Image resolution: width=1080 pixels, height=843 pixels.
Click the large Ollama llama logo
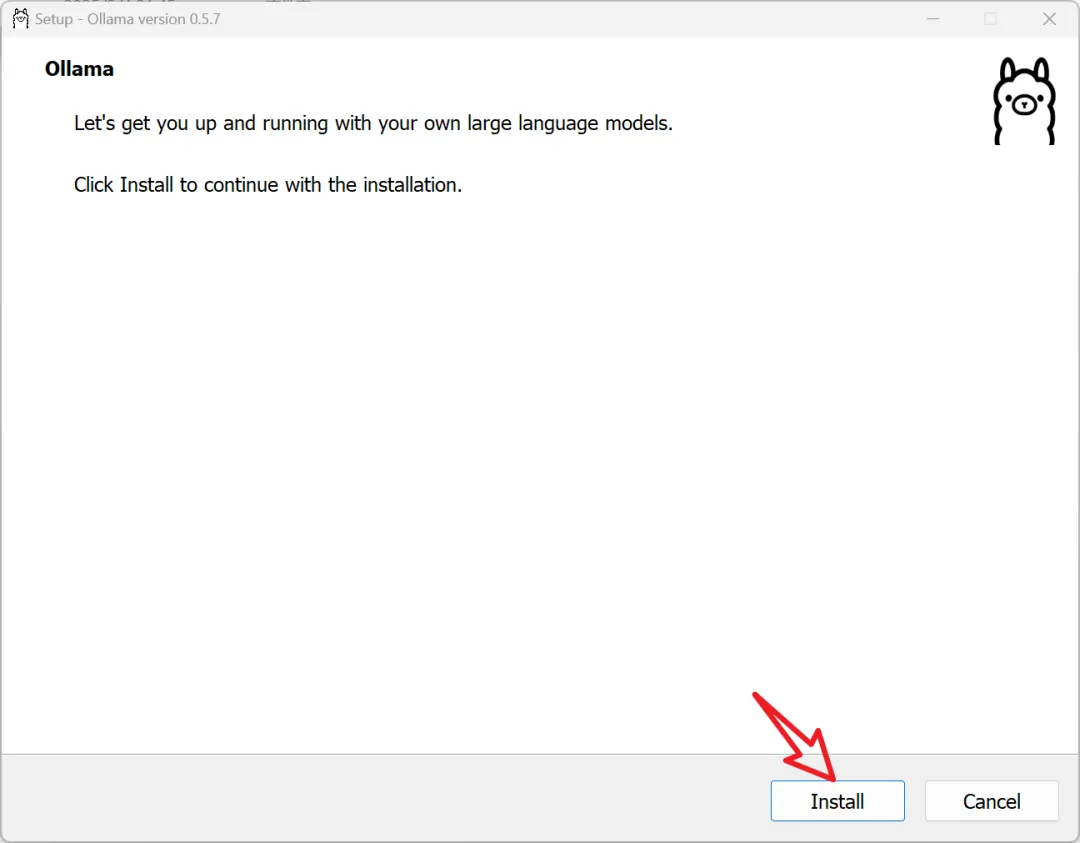[1023, 101]
